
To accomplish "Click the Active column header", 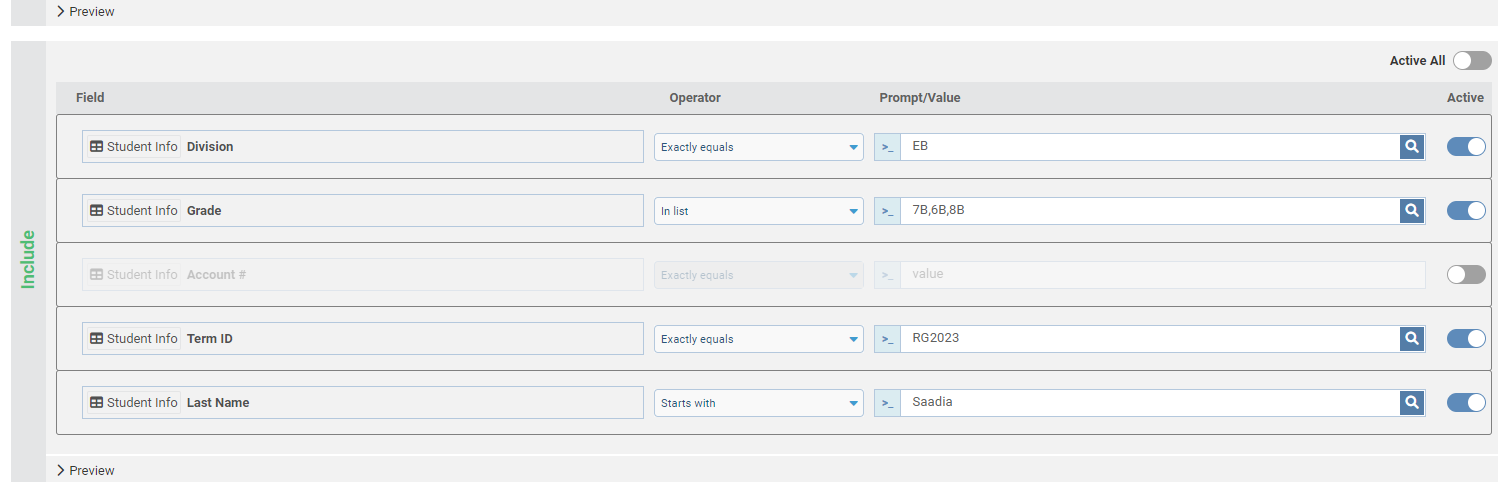I will pos(1465,98).
